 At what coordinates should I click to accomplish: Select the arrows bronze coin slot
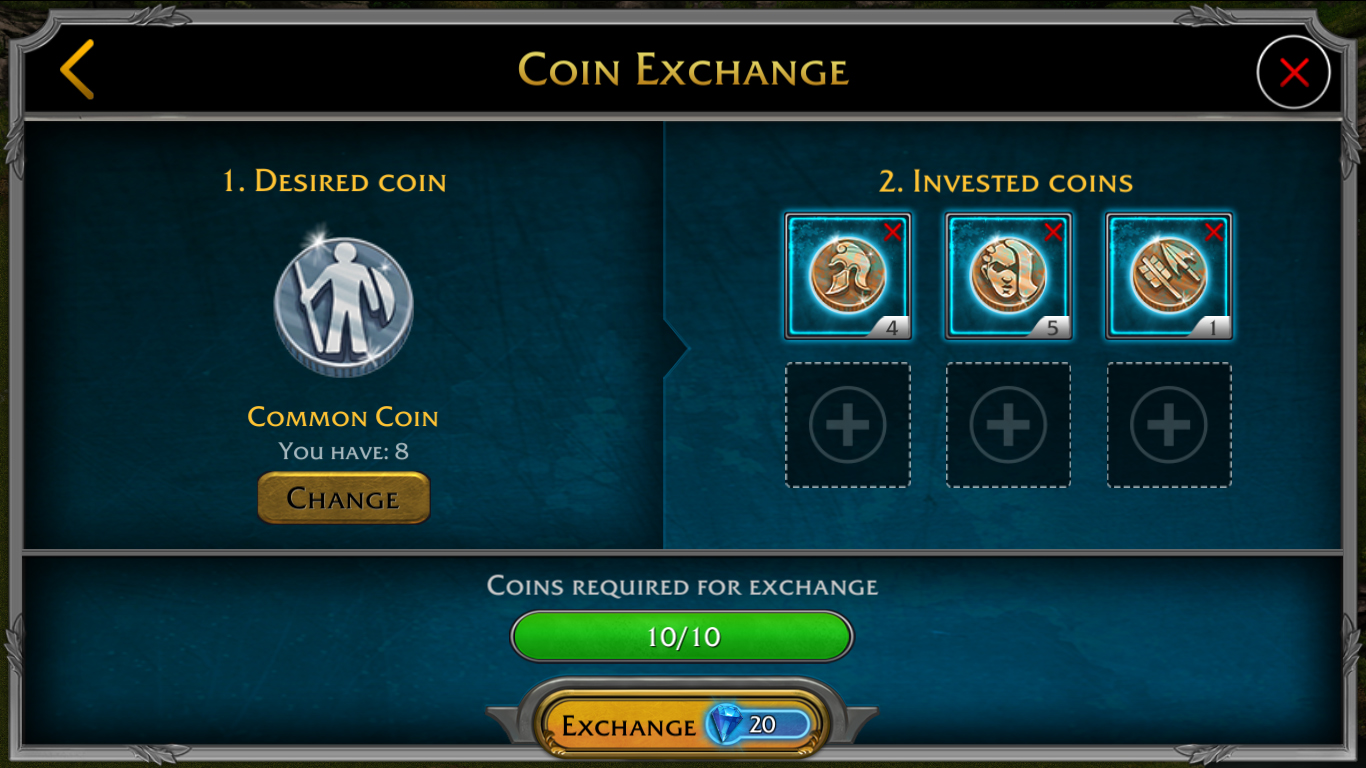click(1169, 276)
